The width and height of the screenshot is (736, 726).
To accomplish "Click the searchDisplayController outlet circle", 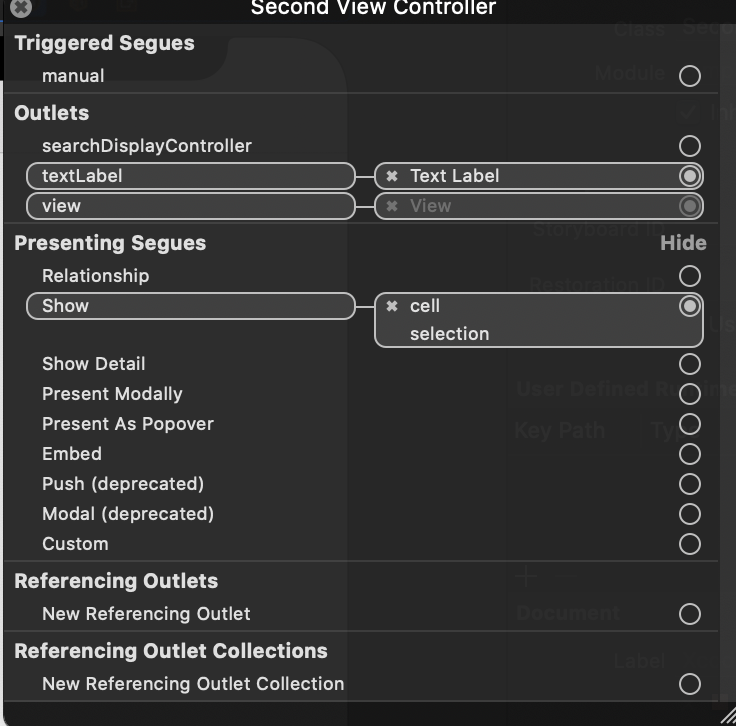I will tap(690, 146).
